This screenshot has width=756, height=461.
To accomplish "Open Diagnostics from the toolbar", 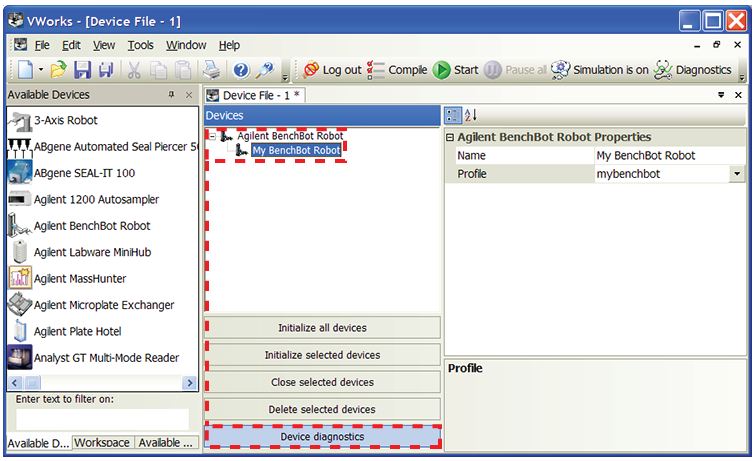I will pos(693,70).
